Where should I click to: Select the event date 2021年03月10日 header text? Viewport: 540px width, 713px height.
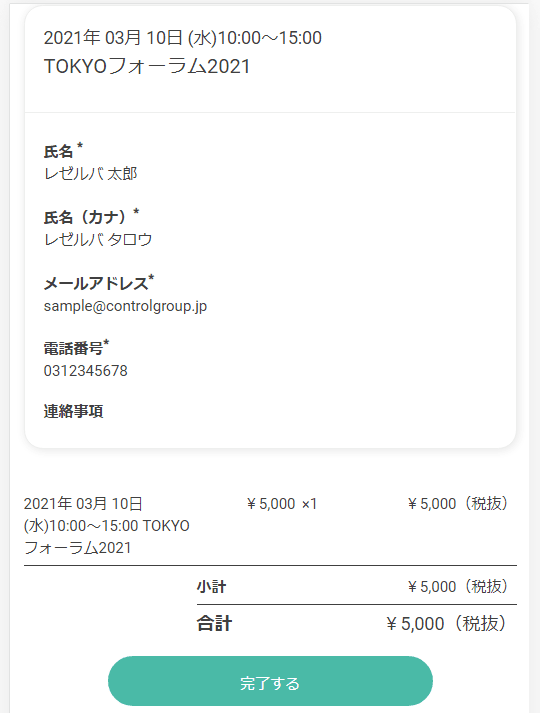click(x=183, y=38)
